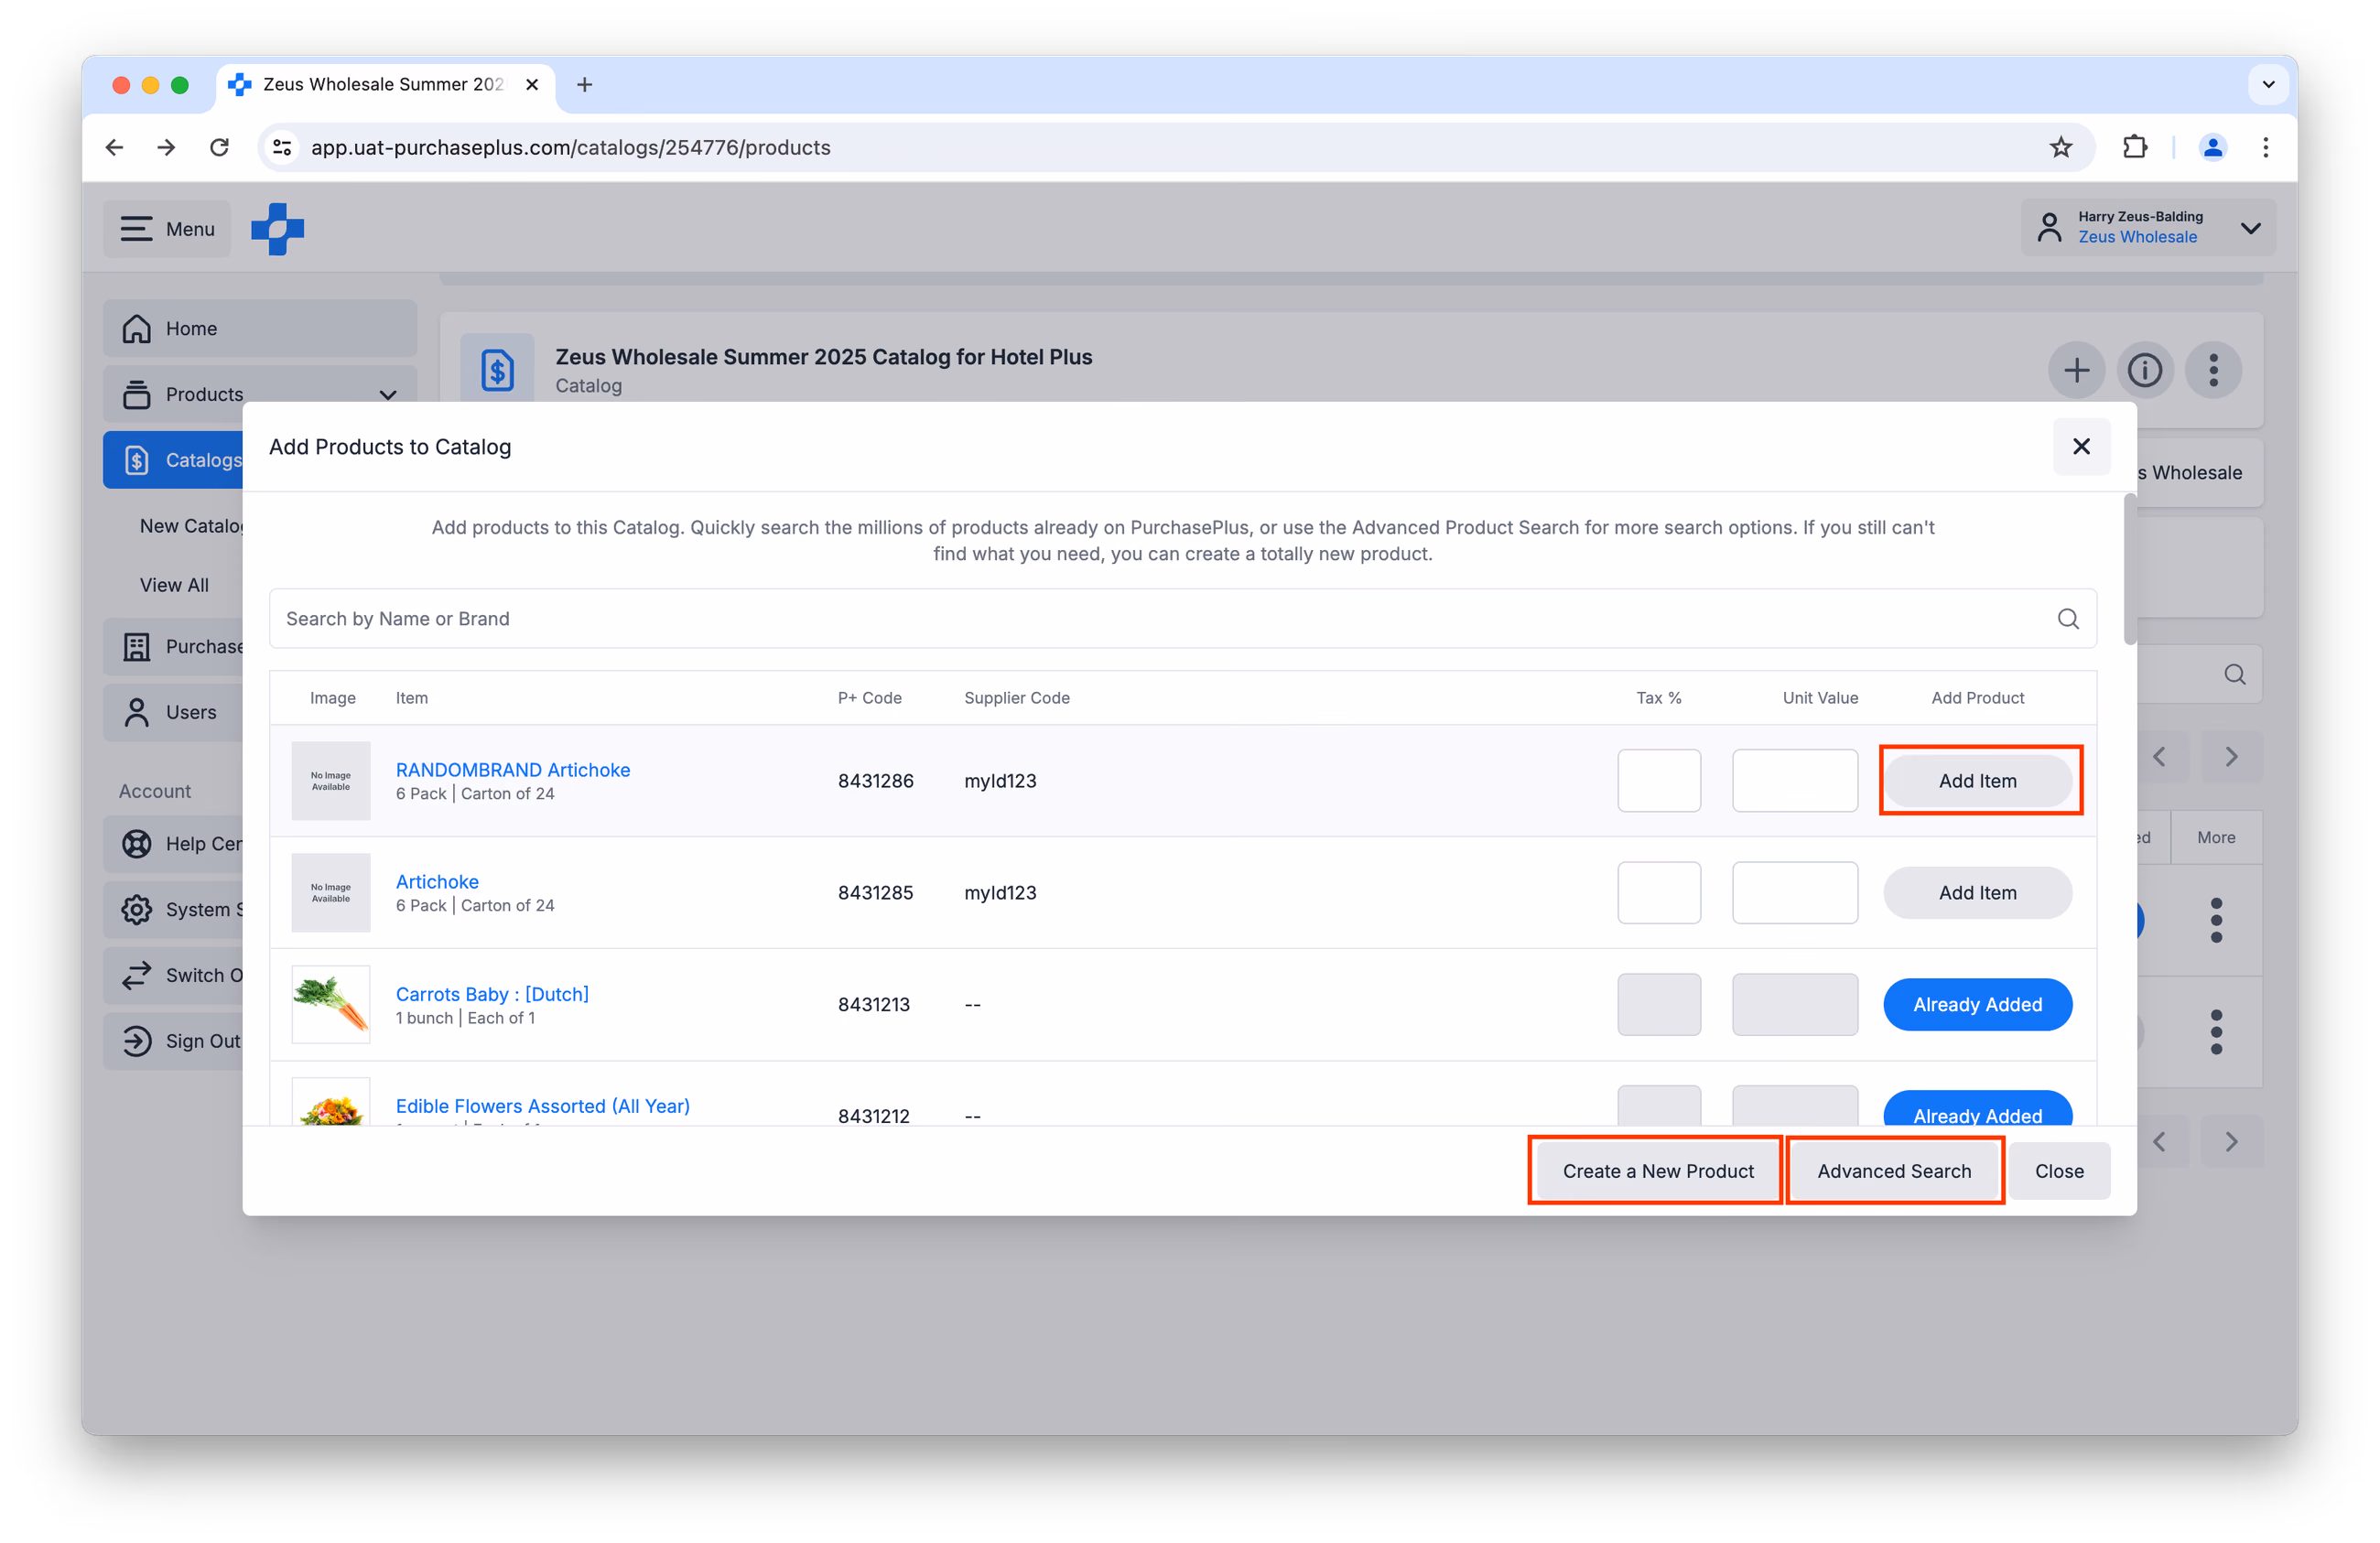Click RANDOMBRAND Artichoke no-image thumbnail
Image resolution: width=2380 pixels, height=1543 pixels.
coord(331,781)
